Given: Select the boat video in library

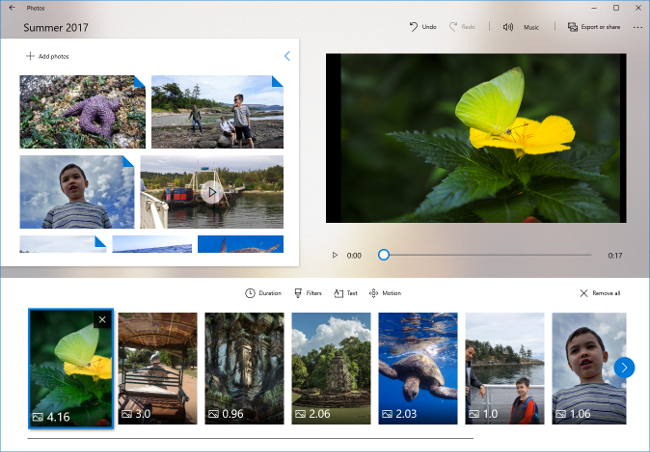Looking at the screenshot, I should tap(211, 191).
